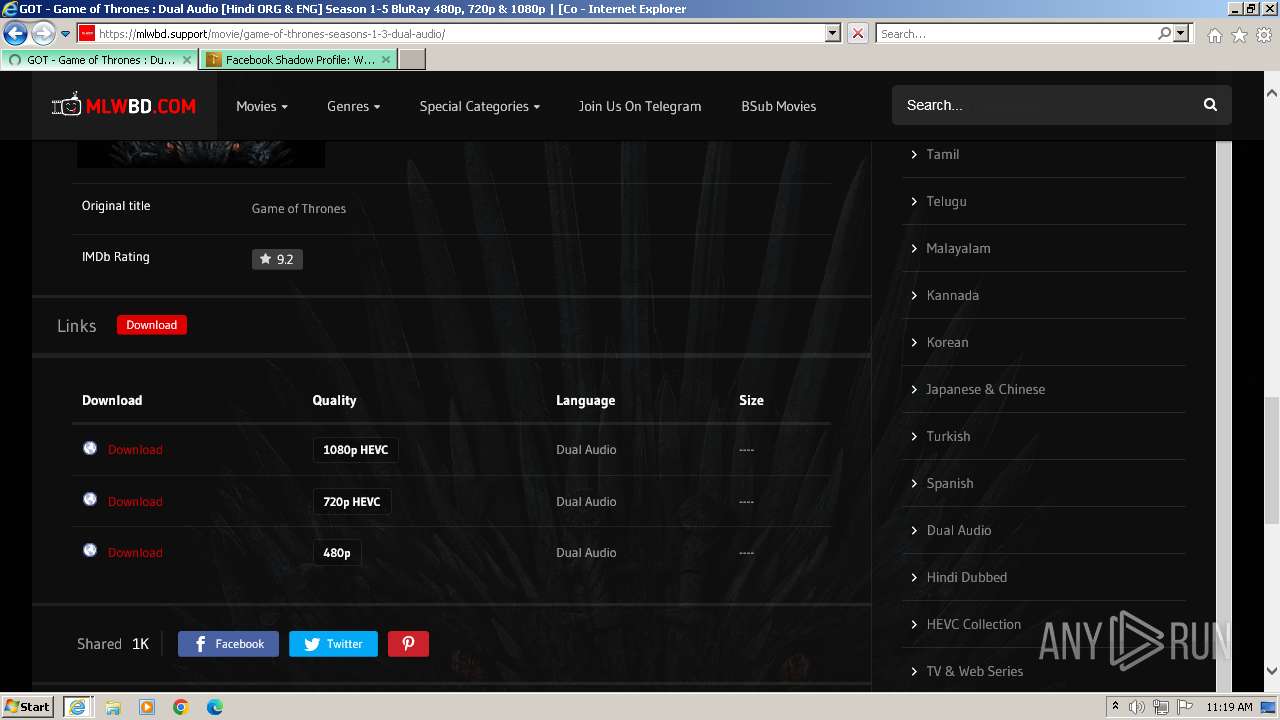Open recent pages dropdown arrow
The height and width of the screenshot is (720, 1280).
click(65, 34)
